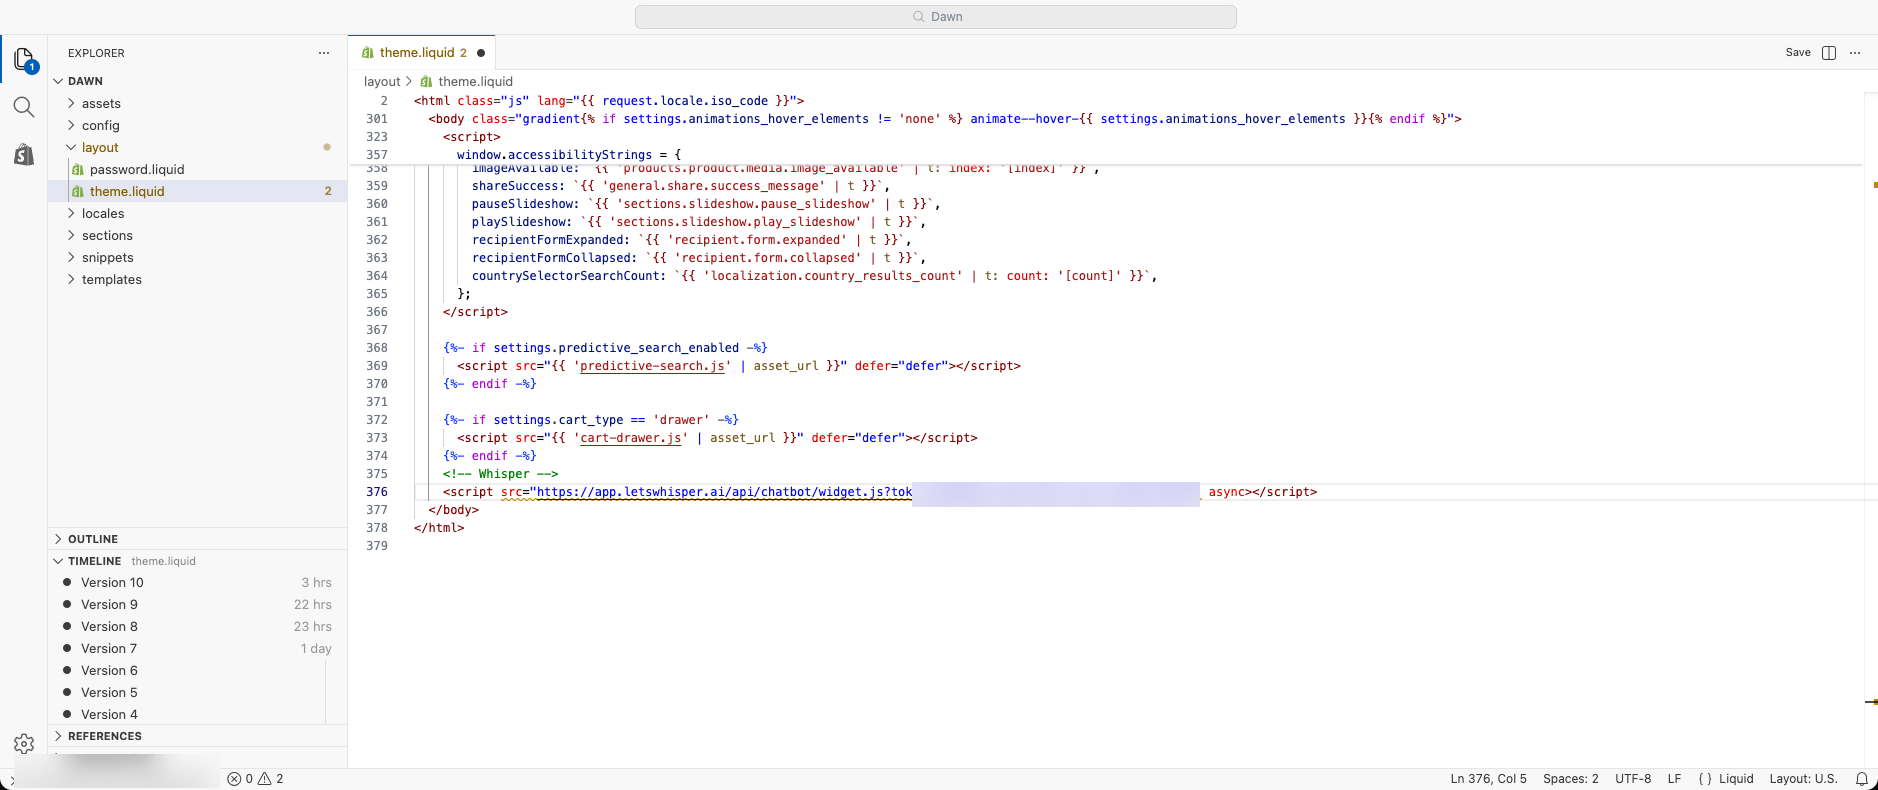Screen dimensions: 1878x790
Task: Select Version 7 in timeline
Action: coord(198,648)
